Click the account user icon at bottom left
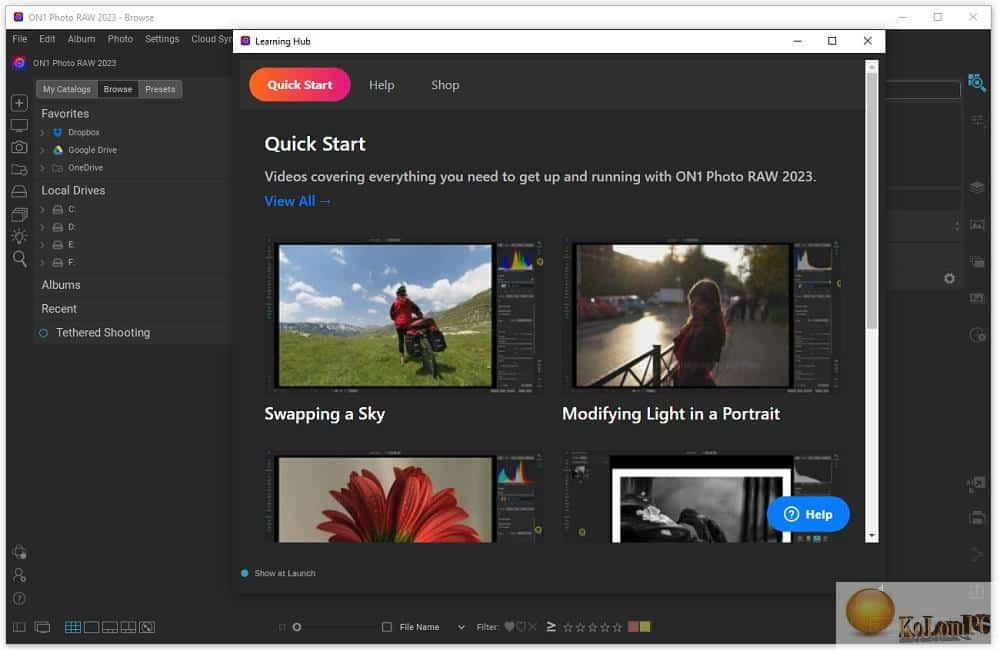Image resolution: width=1000 pixels, height=650 pixels. coord(19,575)
